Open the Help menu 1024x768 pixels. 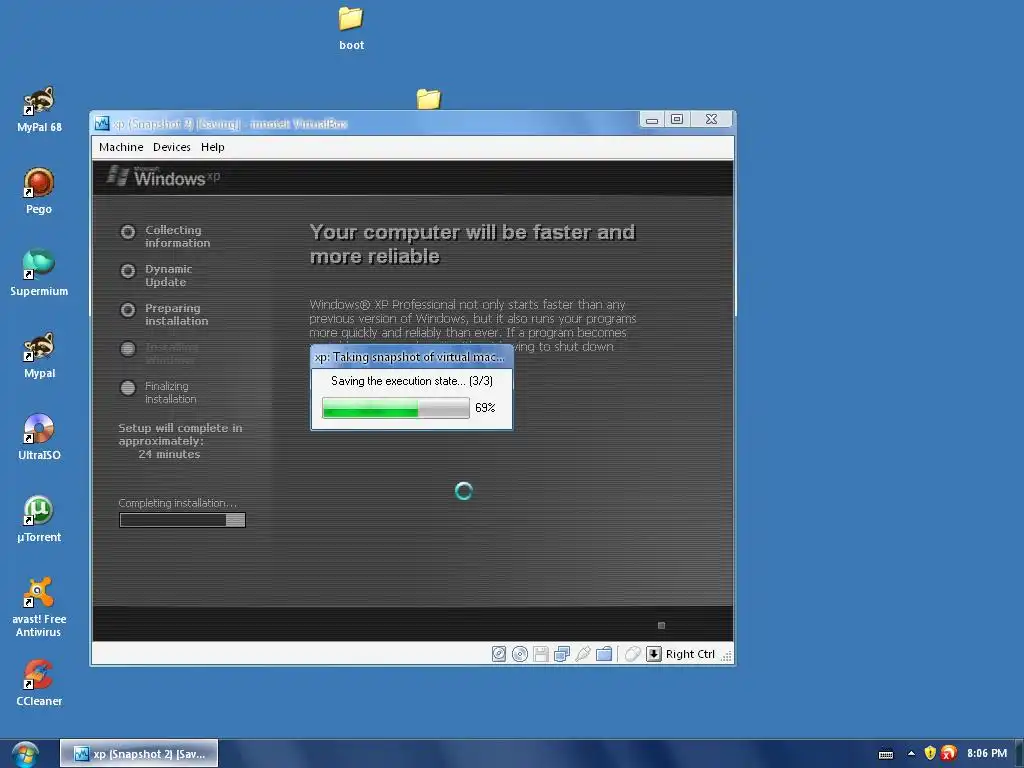[213, 147]
